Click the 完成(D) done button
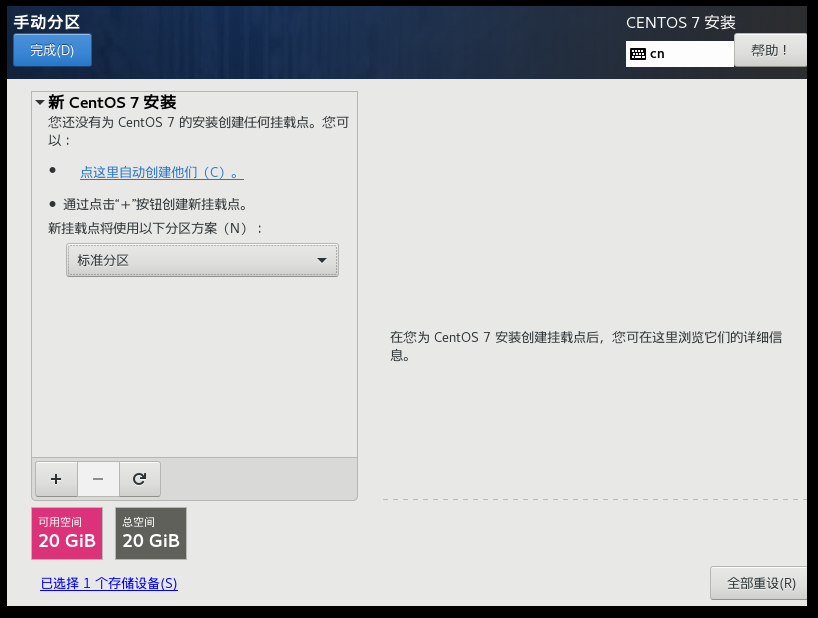The width and height of the screenshot is (818, 618). (52, 50)
